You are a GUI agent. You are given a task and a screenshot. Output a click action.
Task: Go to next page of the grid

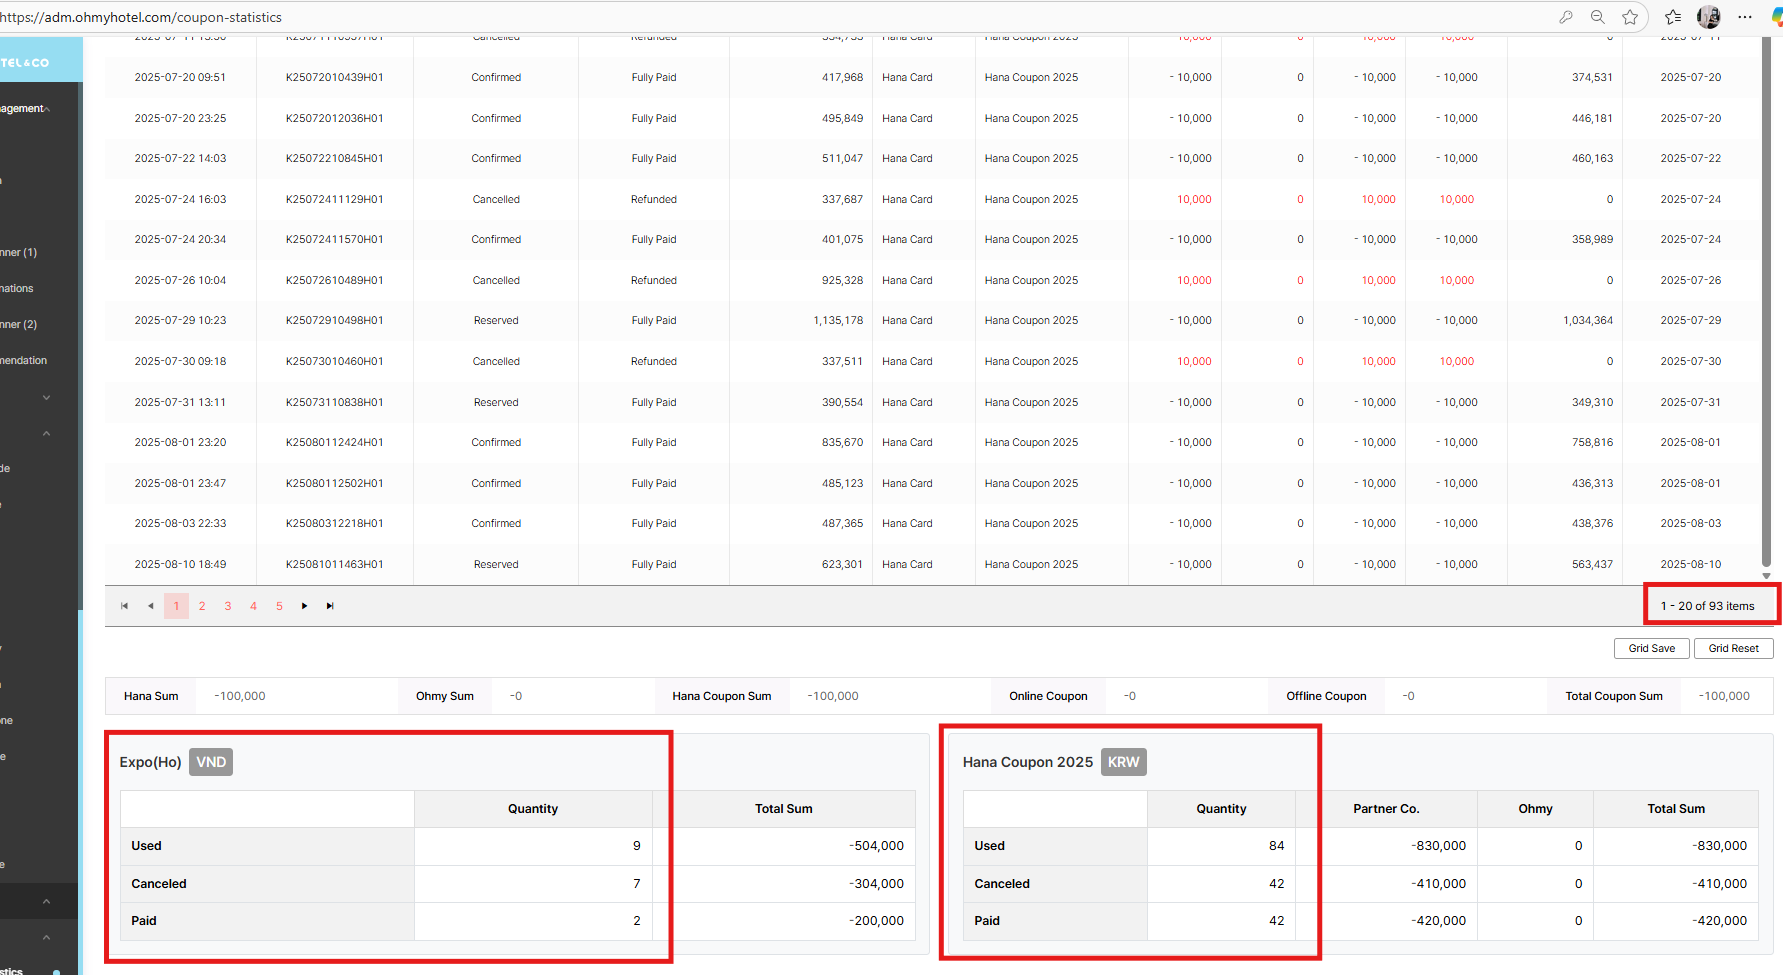point(305,606)
